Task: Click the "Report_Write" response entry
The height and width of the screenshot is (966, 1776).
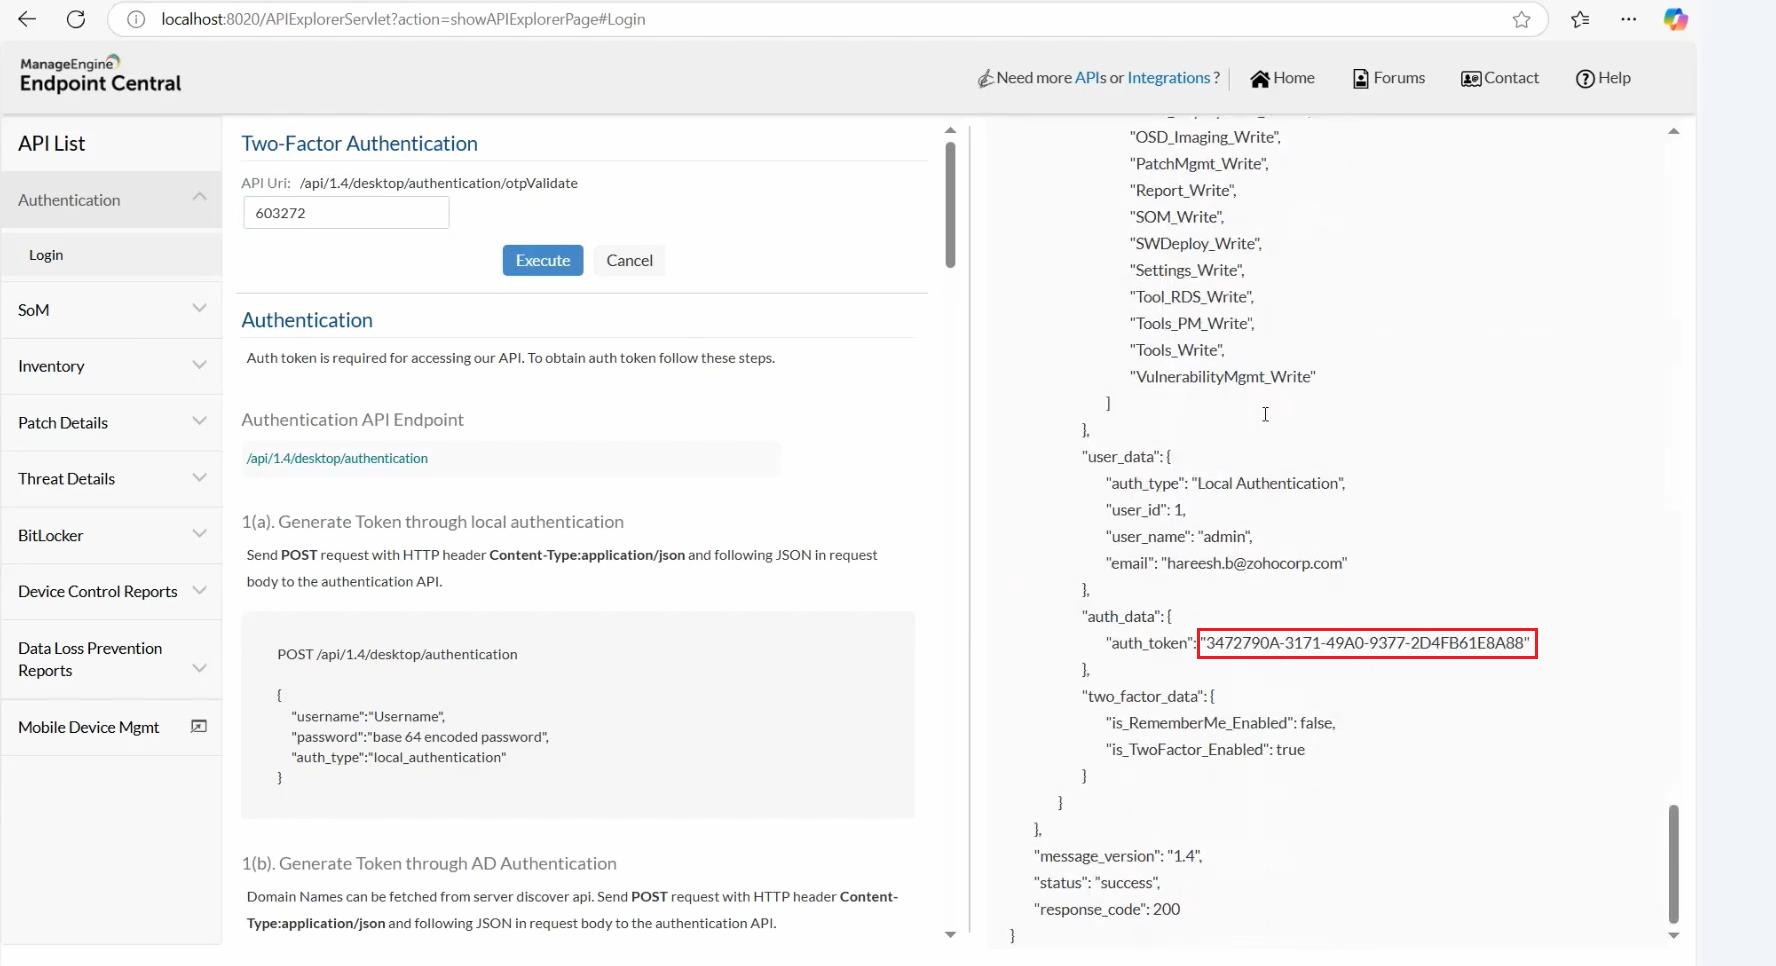Action: click(1183, 190)
